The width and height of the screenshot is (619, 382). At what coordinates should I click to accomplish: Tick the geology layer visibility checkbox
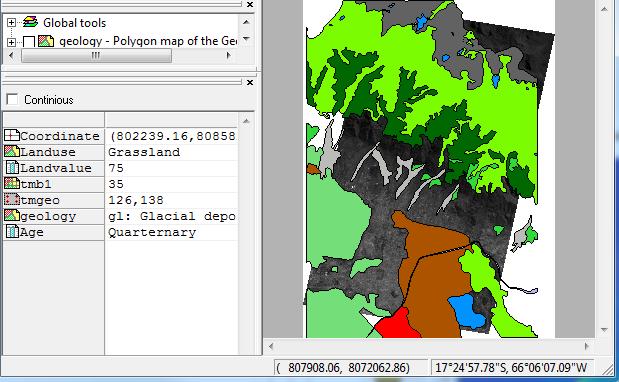(x=29, y=41)
